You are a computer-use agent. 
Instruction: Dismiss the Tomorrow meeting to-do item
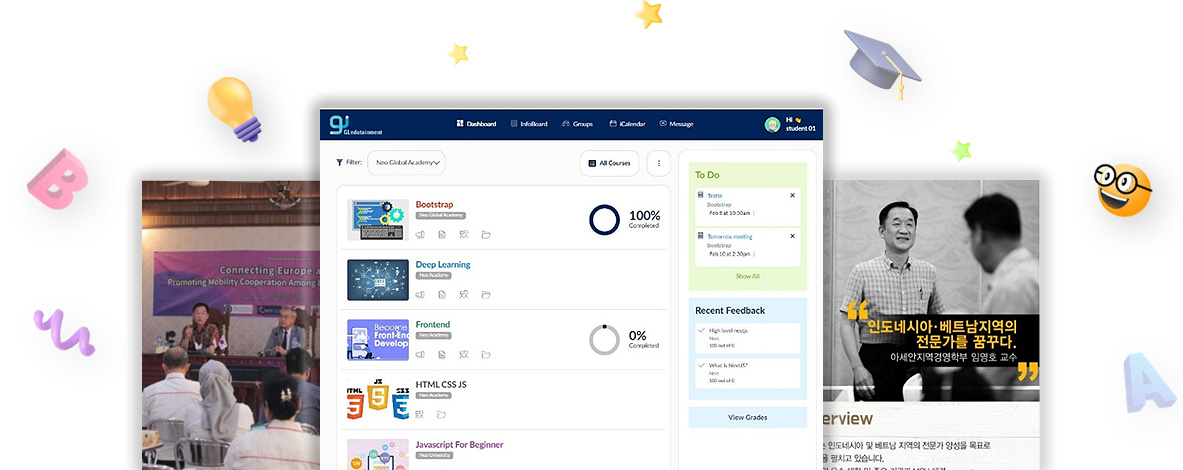792,236
